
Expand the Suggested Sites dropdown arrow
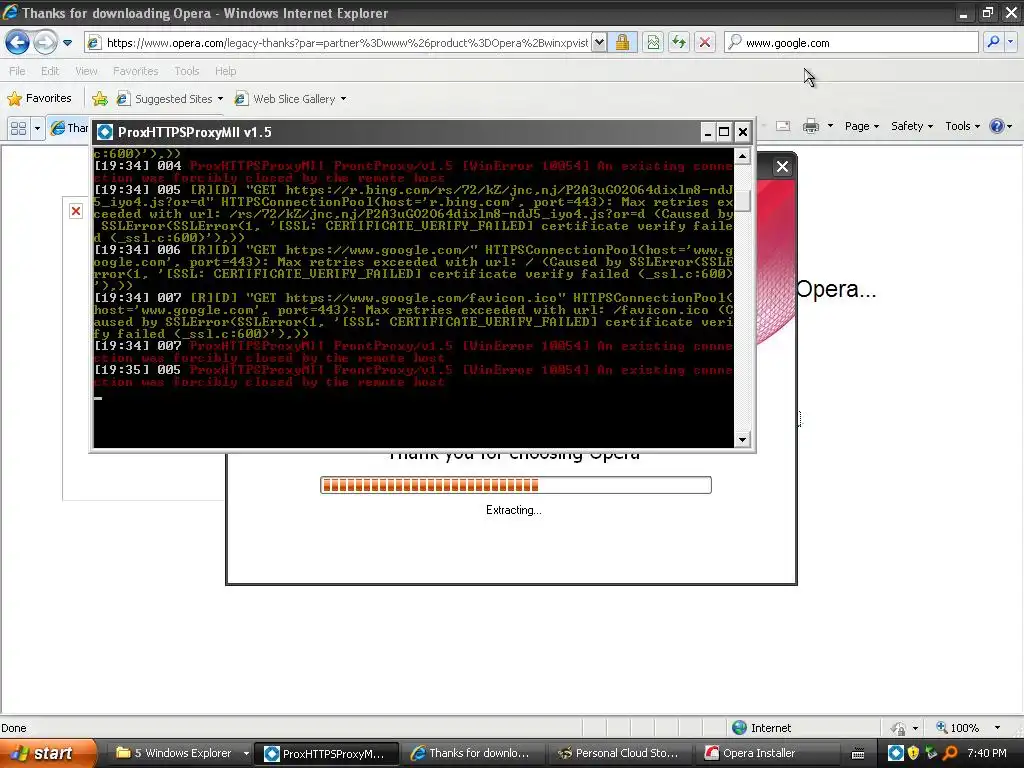[220, 99]
